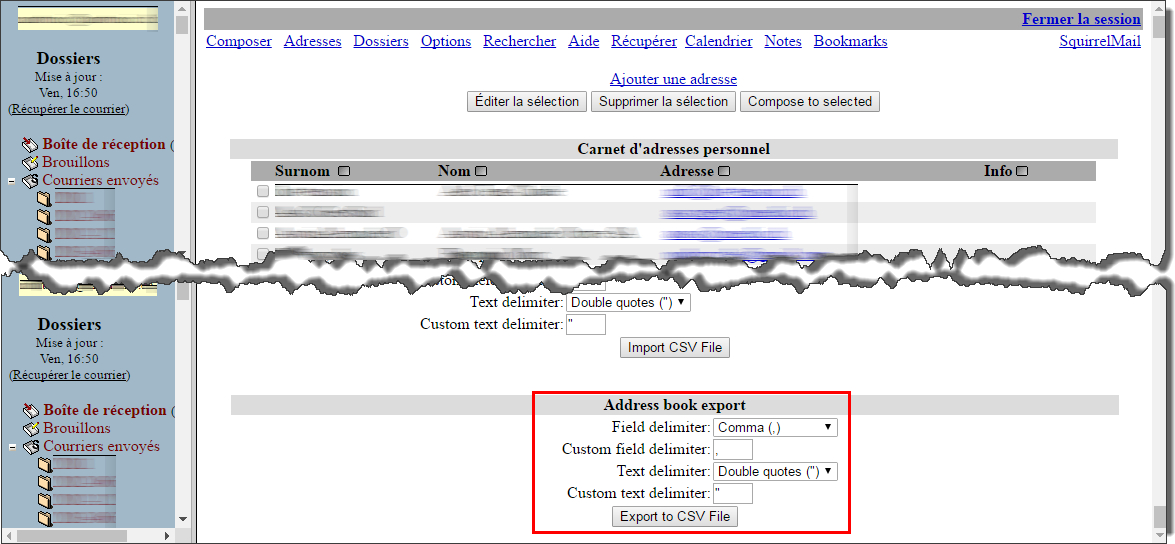Click first subfolder icon under lower Courriers envoyés

click(43, 465)
